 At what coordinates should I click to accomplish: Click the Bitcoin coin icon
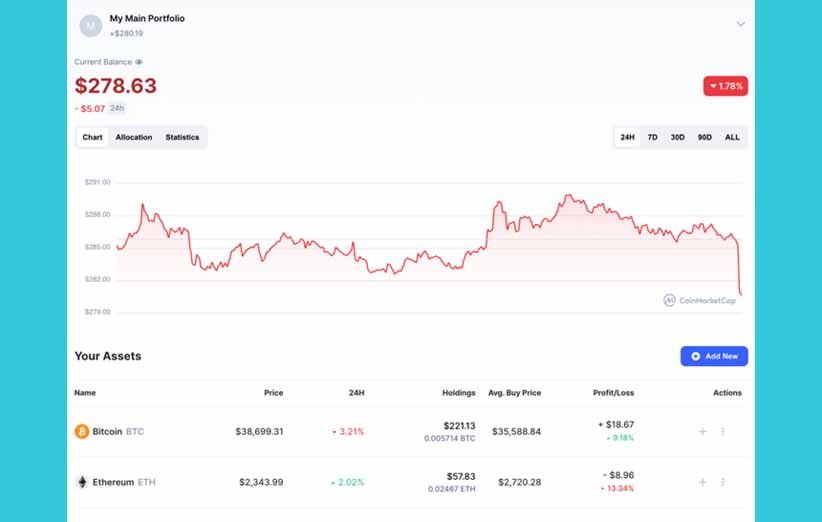click(x=82, y=432)
